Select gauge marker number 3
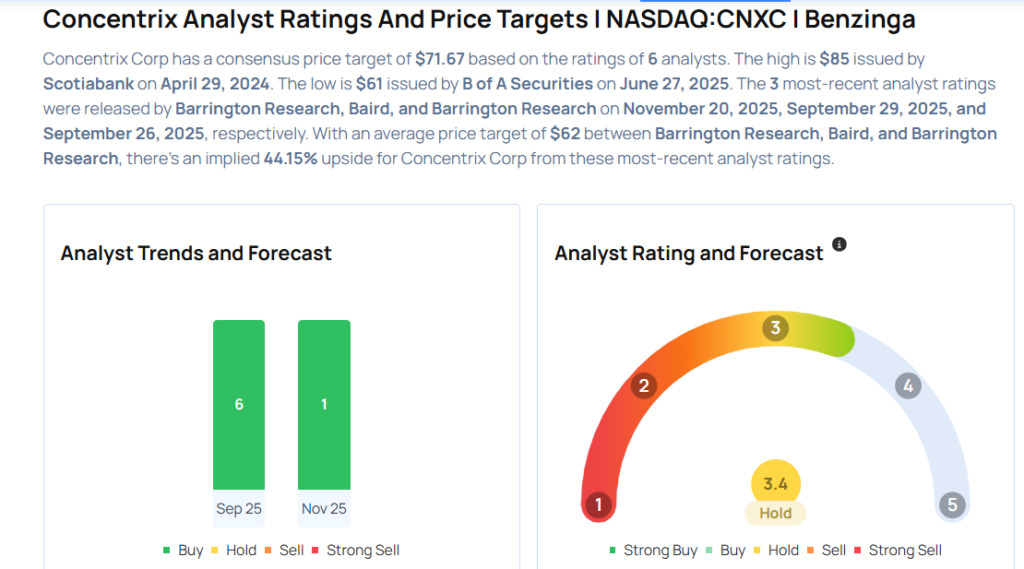 [774, 328]
